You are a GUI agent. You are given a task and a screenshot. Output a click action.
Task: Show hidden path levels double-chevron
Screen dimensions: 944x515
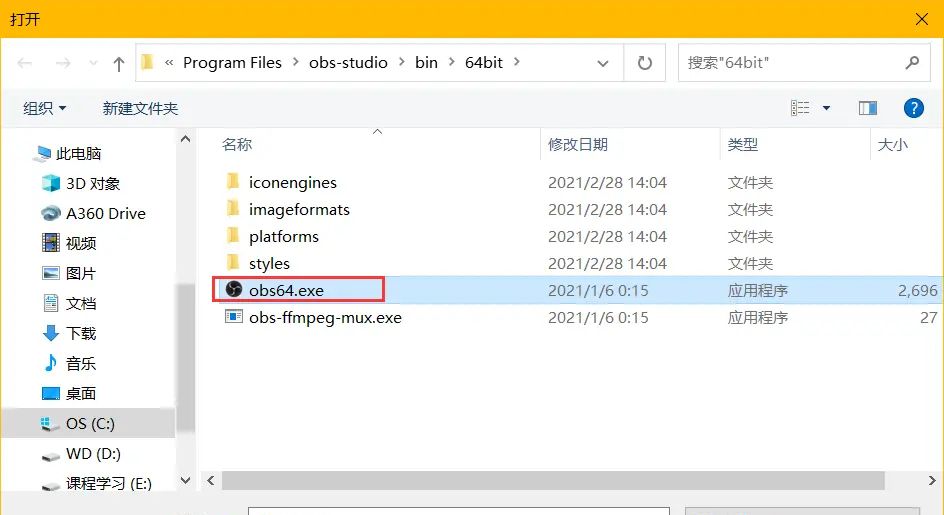169,63
